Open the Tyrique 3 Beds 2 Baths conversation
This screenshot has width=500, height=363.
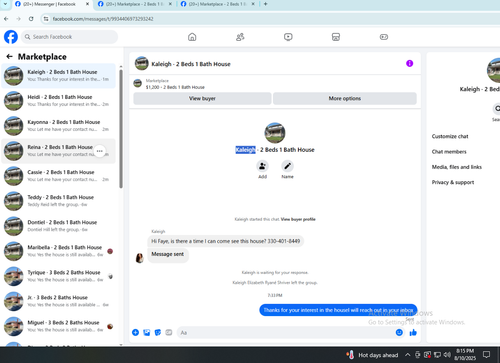coord(59,276)
